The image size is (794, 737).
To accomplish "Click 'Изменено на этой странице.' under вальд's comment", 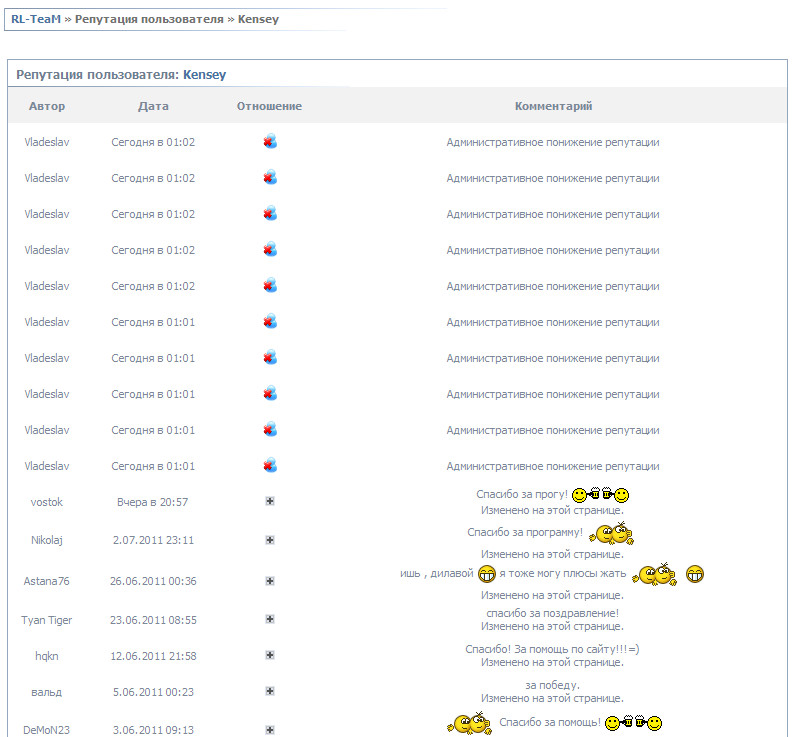I will (x=552, y=698).
